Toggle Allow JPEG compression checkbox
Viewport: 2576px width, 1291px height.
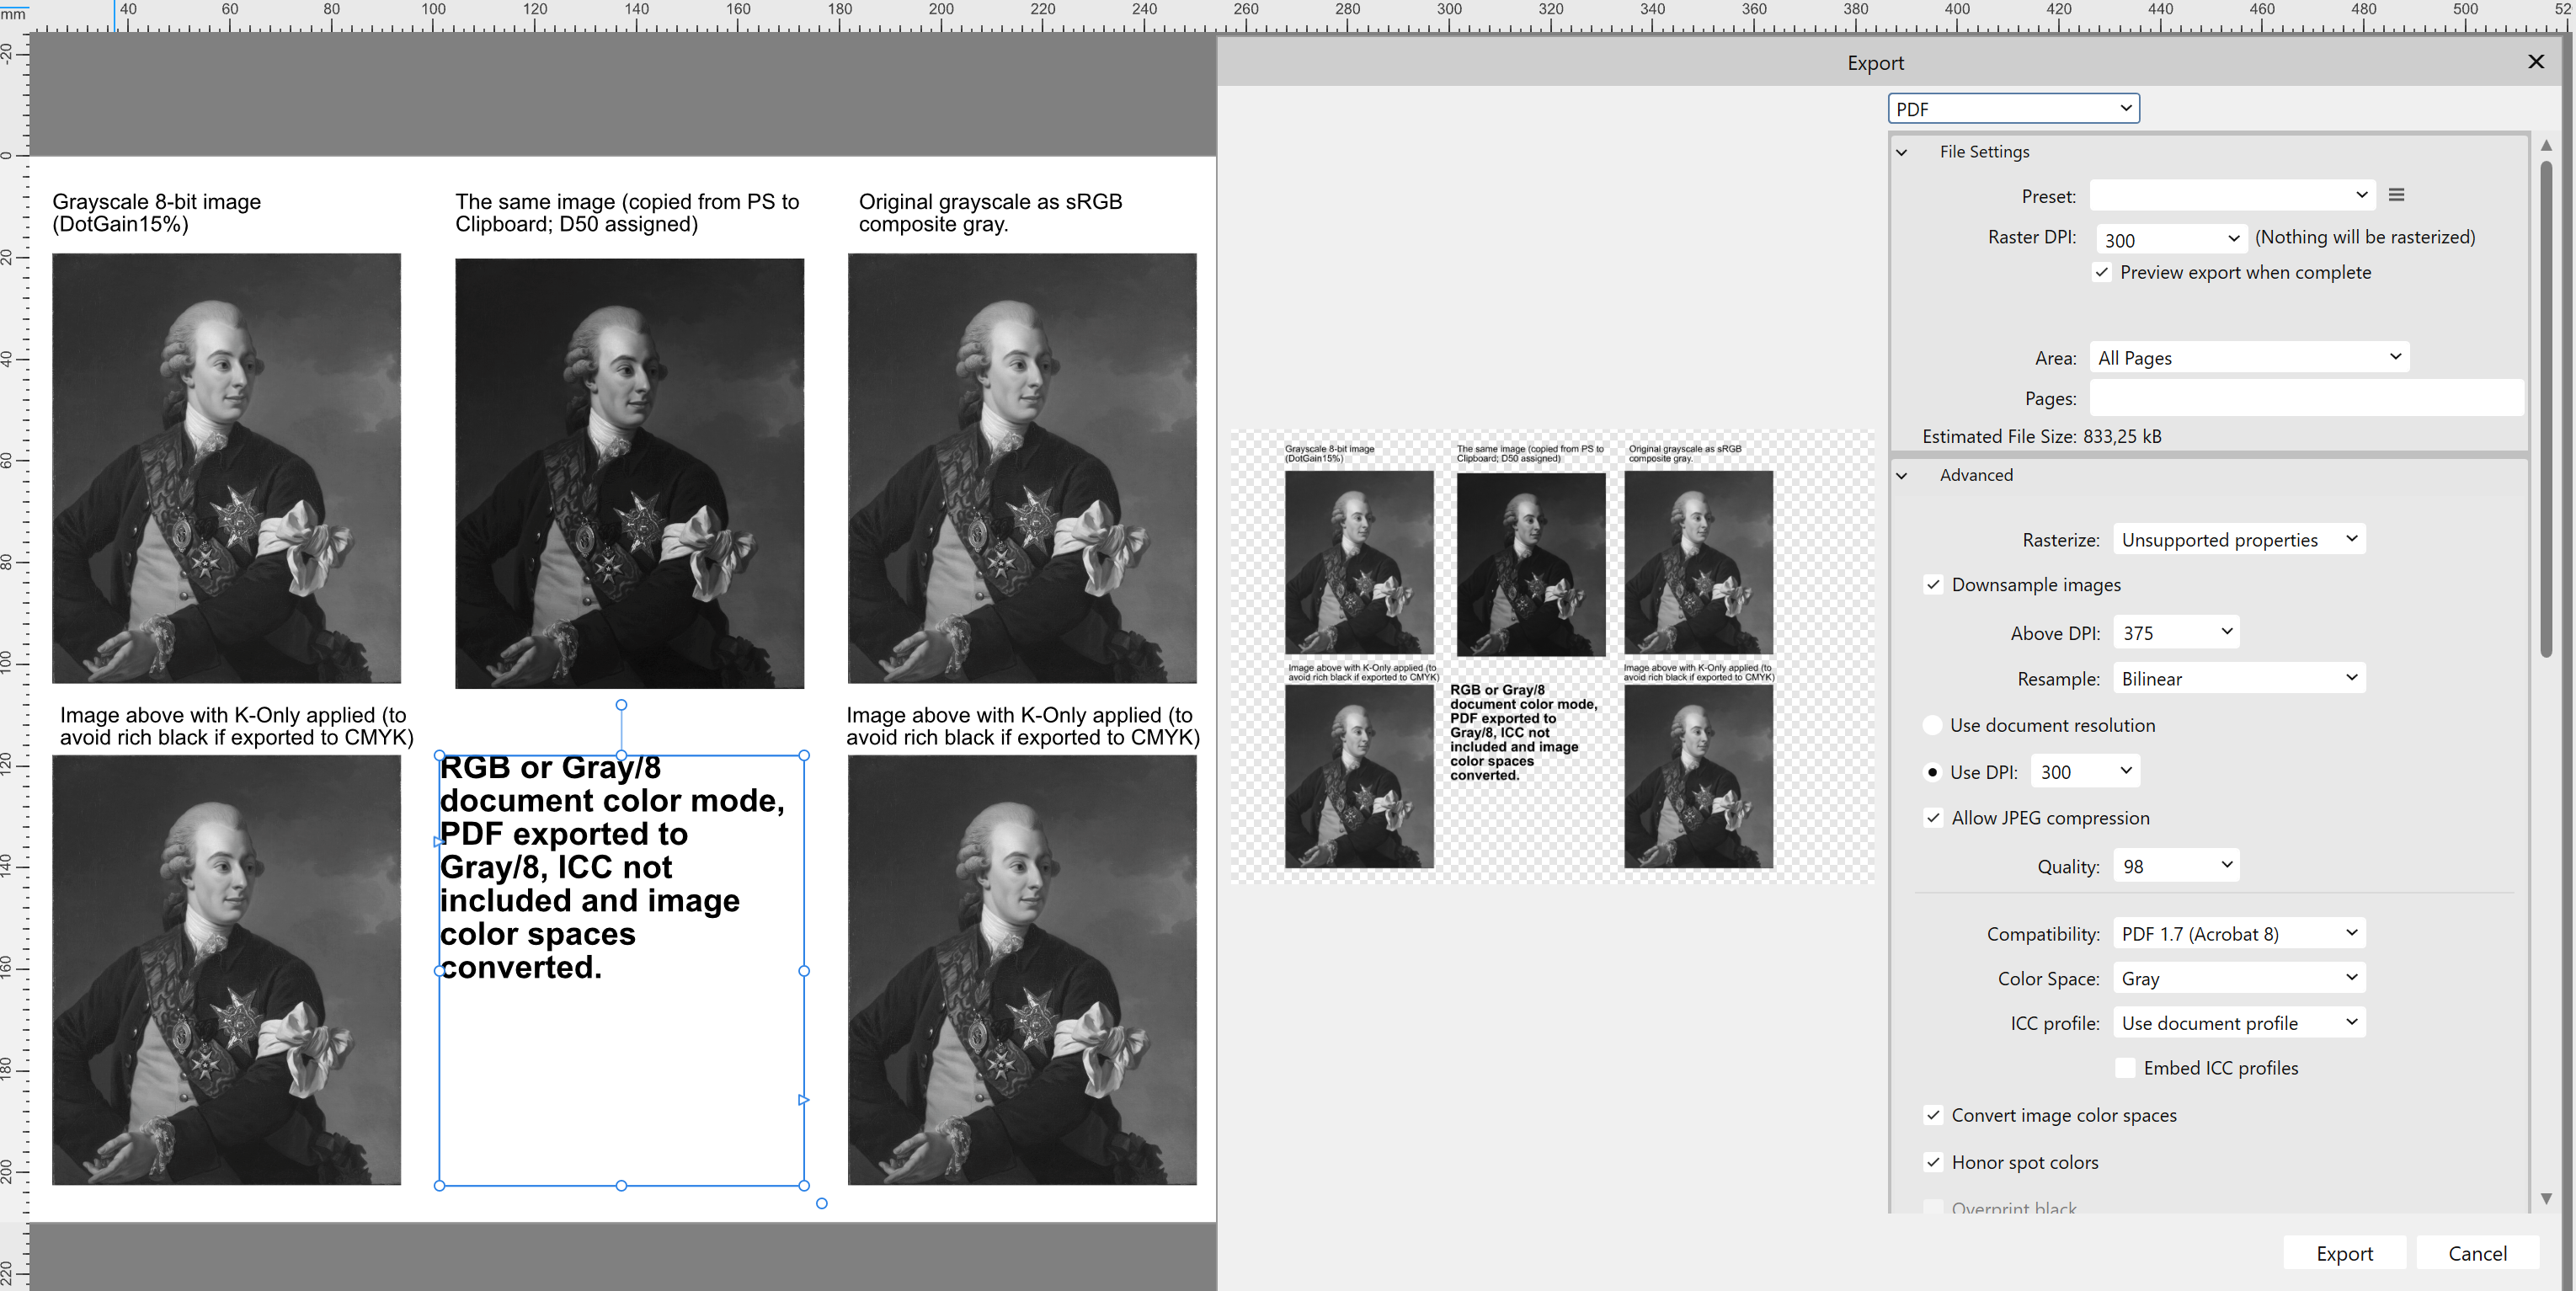[x=1933, y=818]
